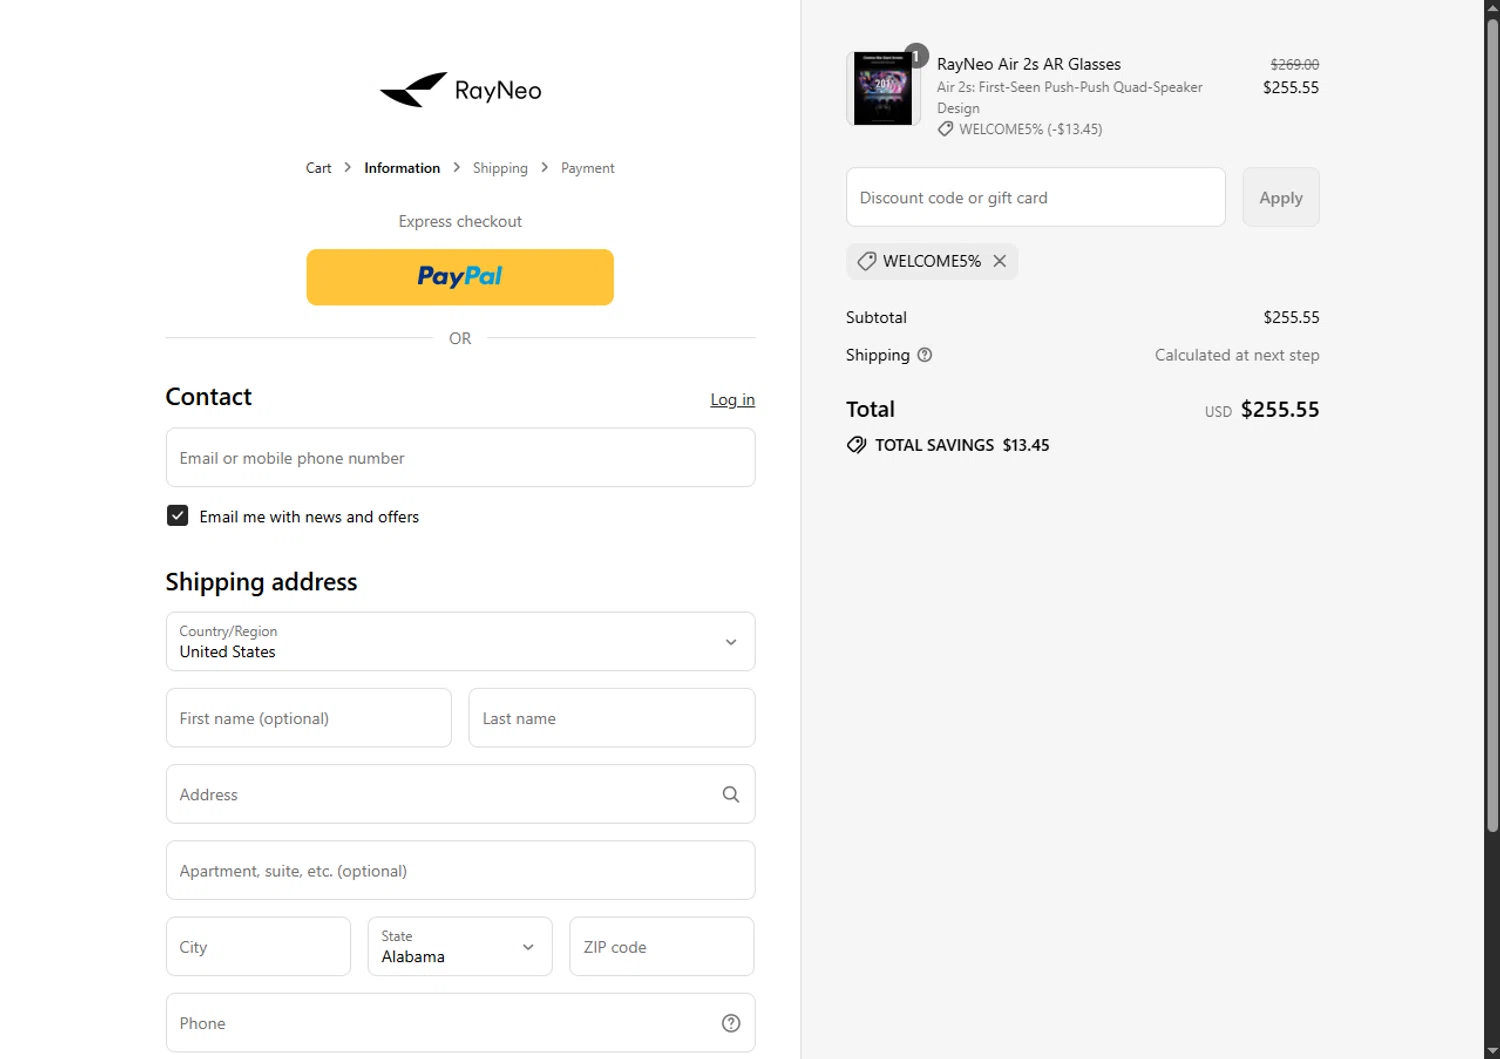The image size is (1500, 1059).
Task: Click the chevron between Cart and Information
Action: pos(348,167)
